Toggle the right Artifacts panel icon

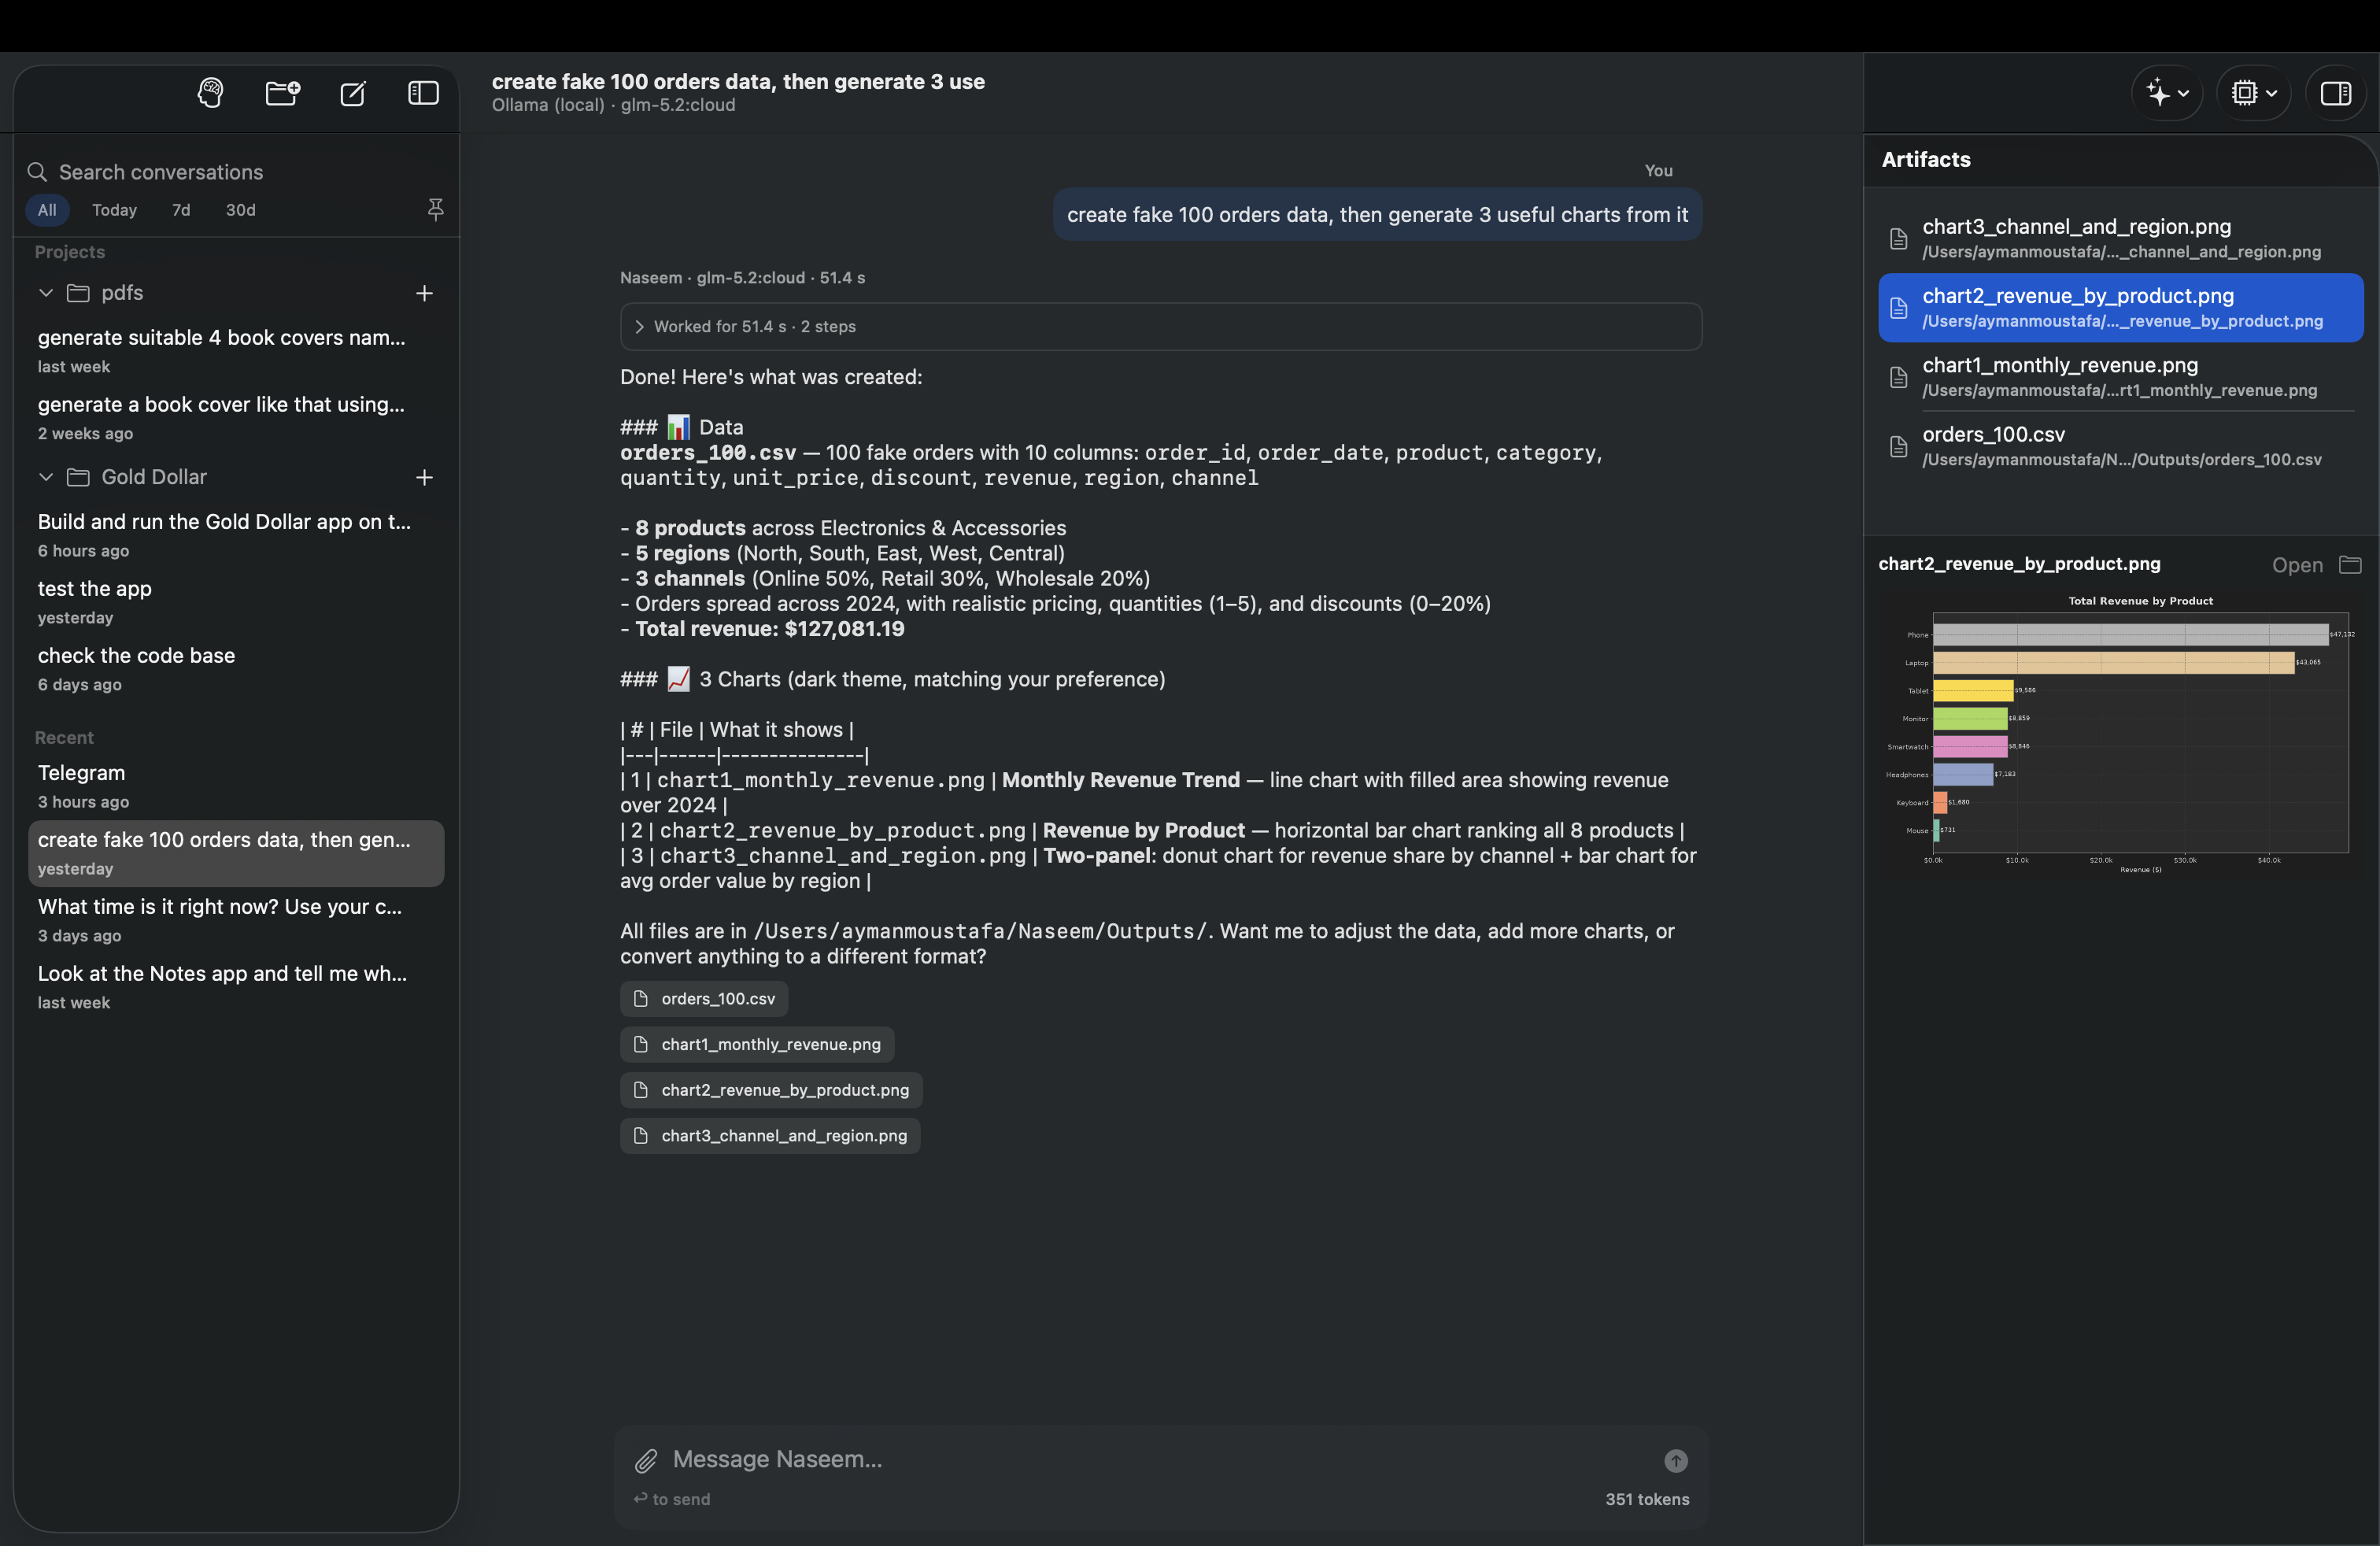tap(2336, 93)
